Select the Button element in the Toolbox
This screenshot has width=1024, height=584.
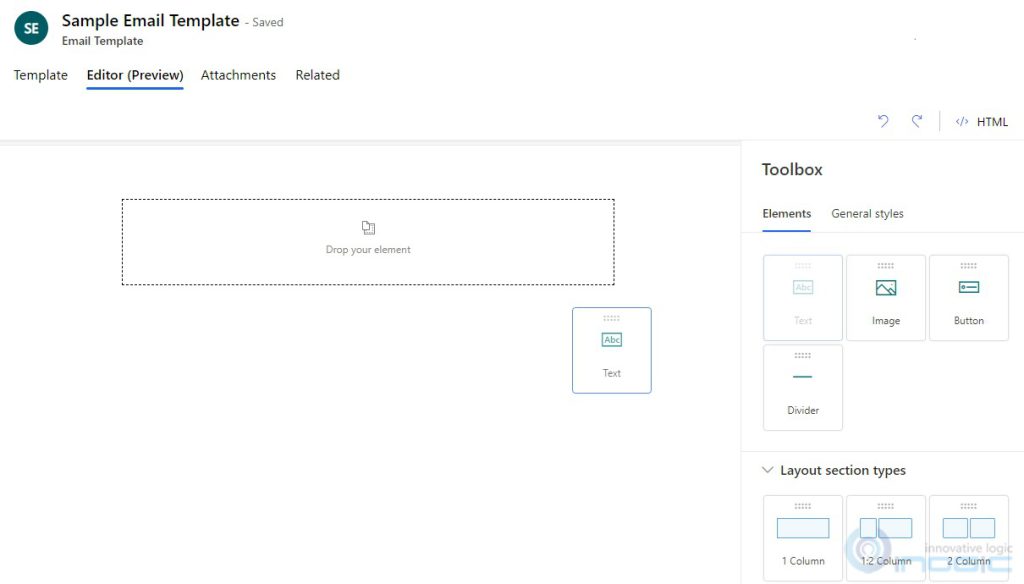pyautogui.click(x=968, y=297)
